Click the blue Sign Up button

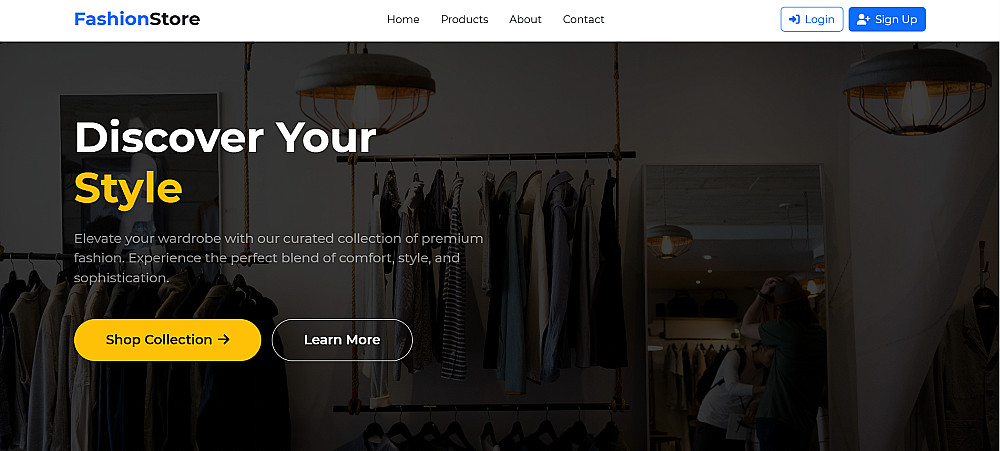coord(887,19)
